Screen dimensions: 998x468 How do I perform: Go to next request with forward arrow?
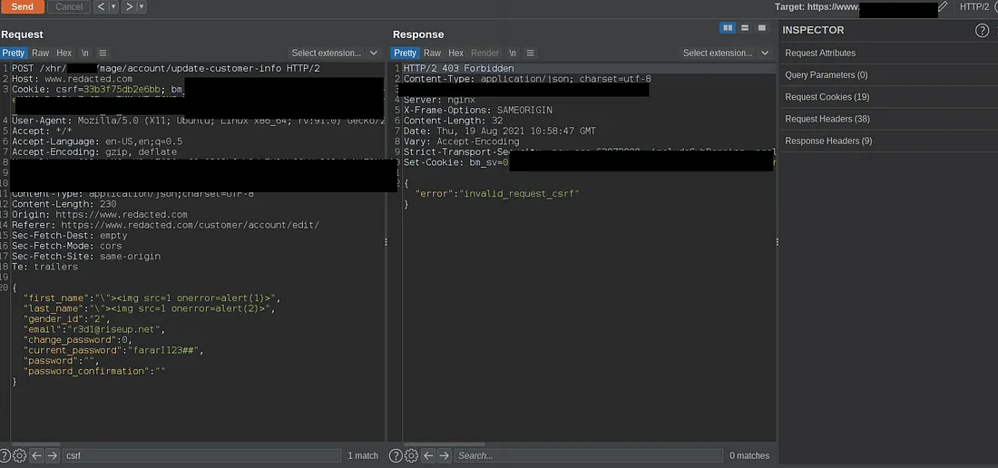tap(129, 7)
